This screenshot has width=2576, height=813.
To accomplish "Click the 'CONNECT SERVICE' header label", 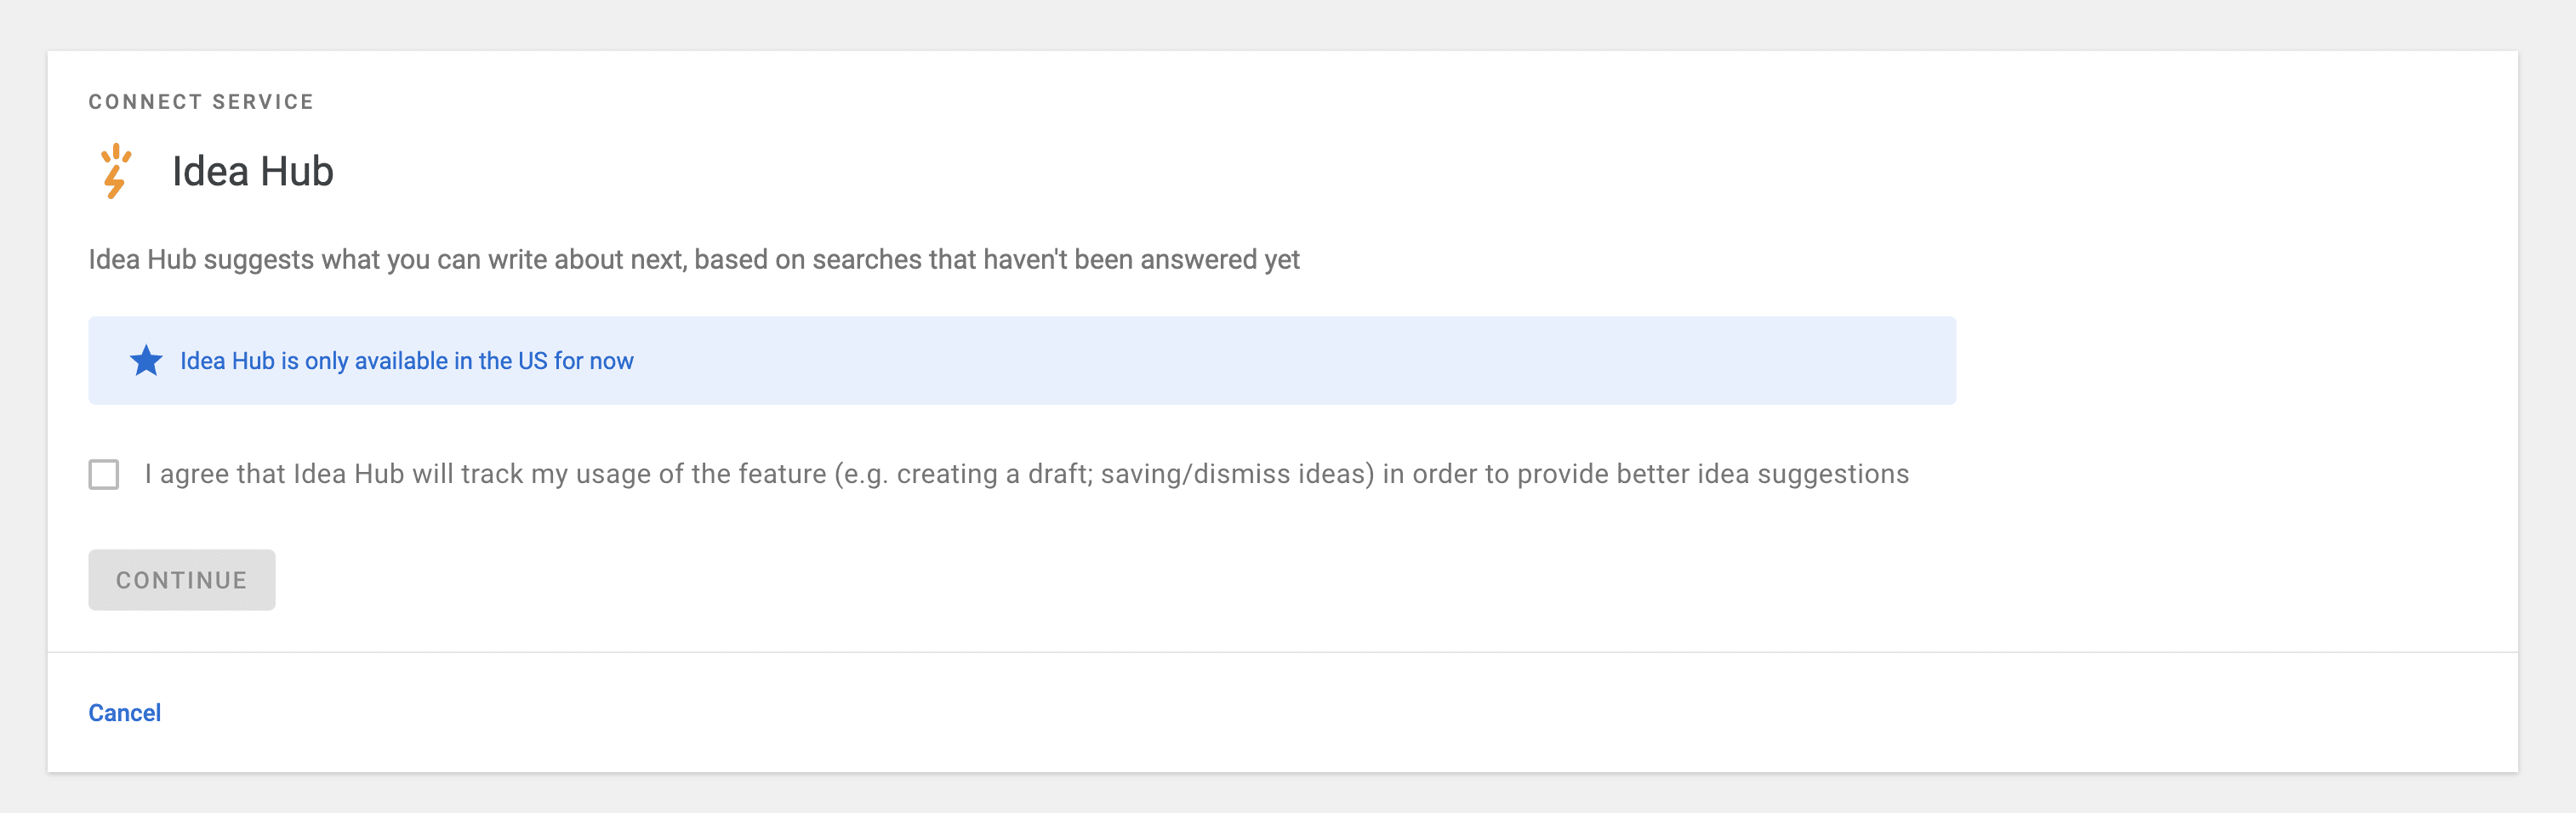I will 201,102.
